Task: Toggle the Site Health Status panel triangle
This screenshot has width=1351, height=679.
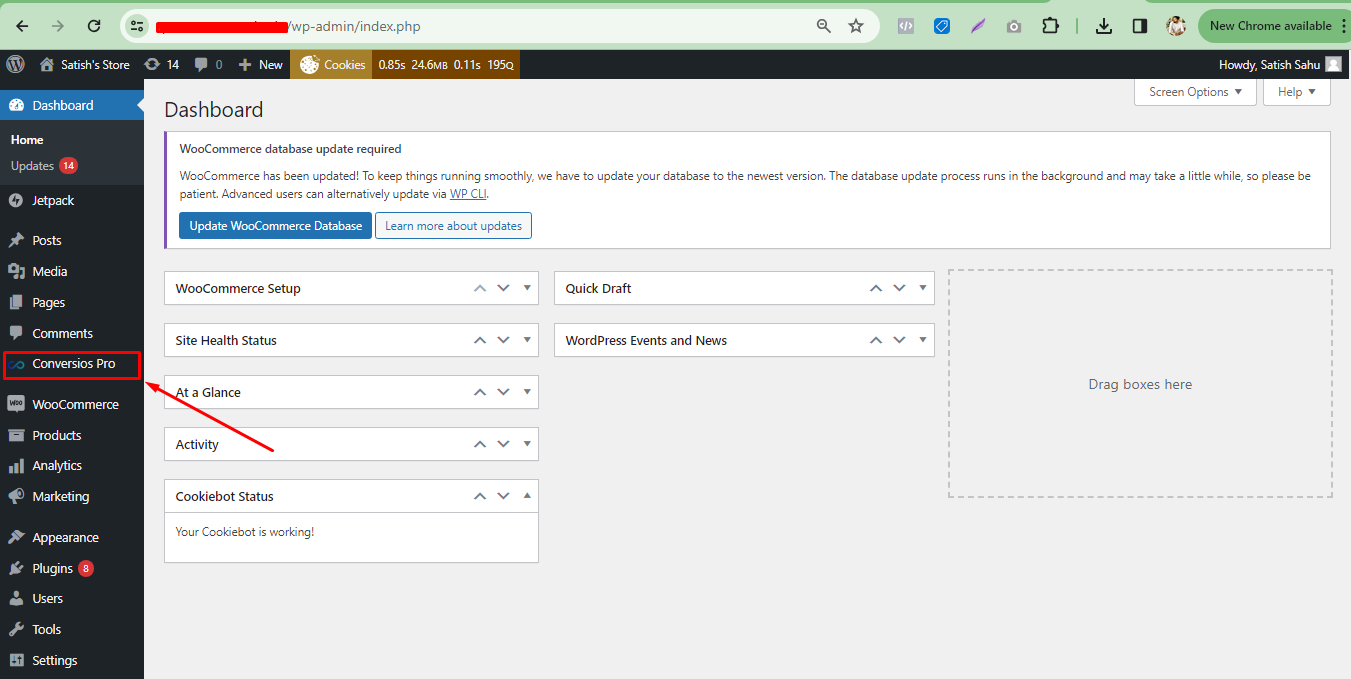Action: 527,340
